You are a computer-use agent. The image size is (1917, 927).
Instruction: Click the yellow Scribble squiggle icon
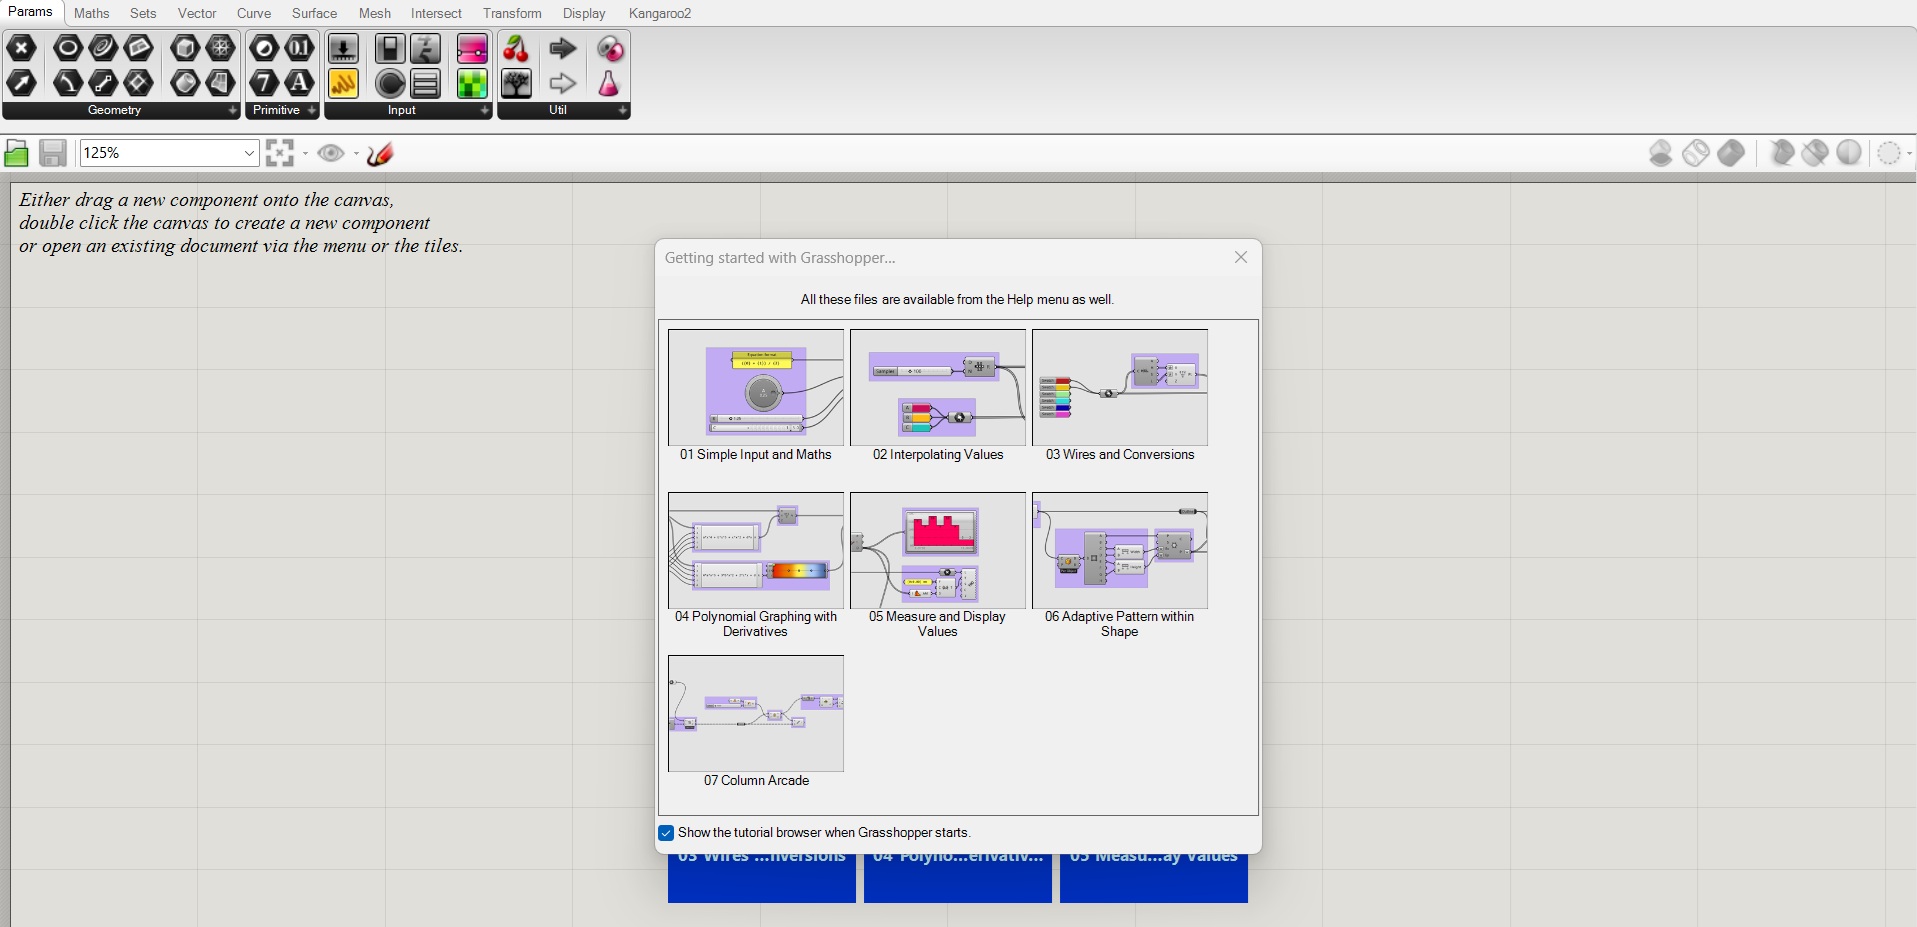[343, 84]
